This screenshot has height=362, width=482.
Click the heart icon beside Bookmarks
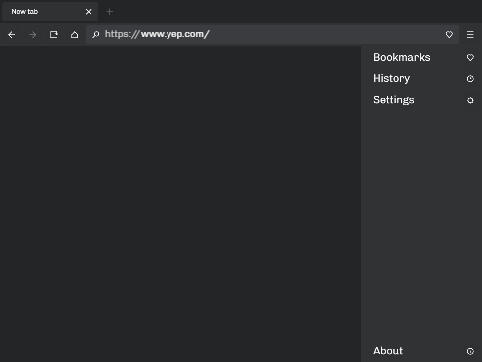[470, 57]
